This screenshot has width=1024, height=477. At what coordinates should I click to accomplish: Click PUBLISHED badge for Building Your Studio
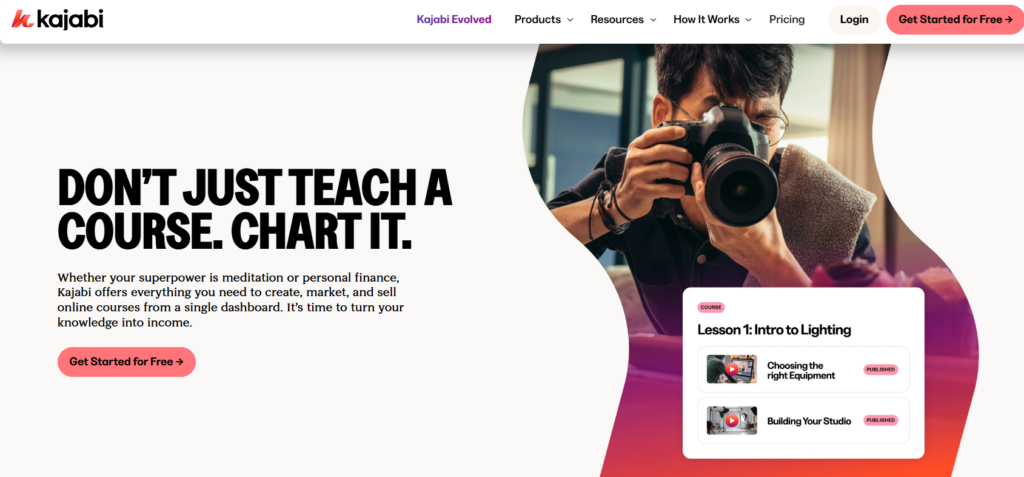[880, 420]
